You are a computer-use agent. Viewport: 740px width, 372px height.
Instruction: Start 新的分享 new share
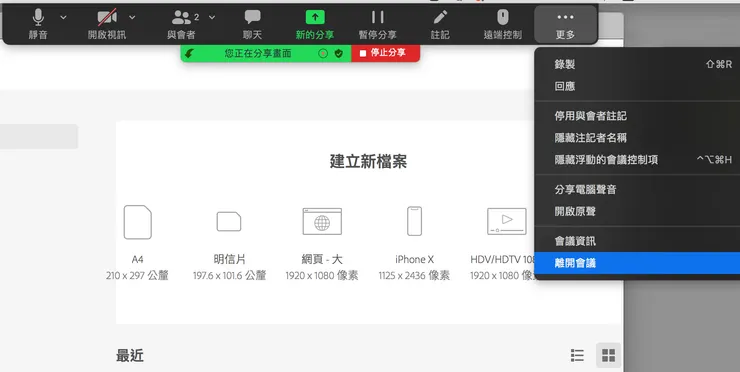coord(315,24)
